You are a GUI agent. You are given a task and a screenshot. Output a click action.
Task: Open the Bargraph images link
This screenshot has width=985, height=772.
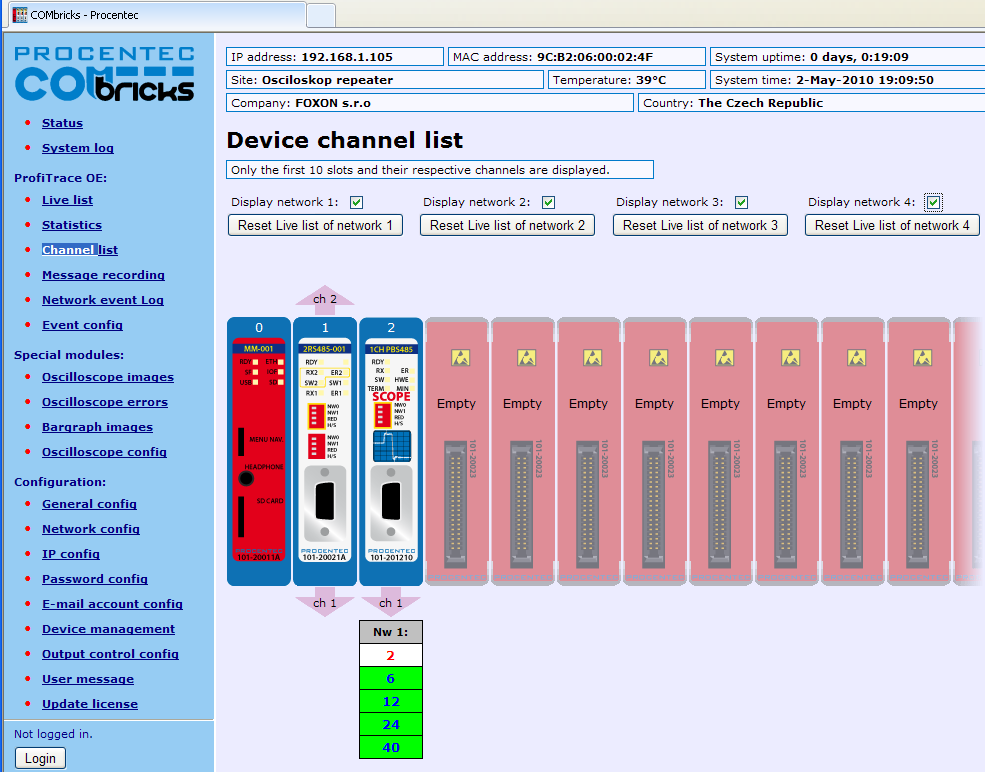coord(97,427)
